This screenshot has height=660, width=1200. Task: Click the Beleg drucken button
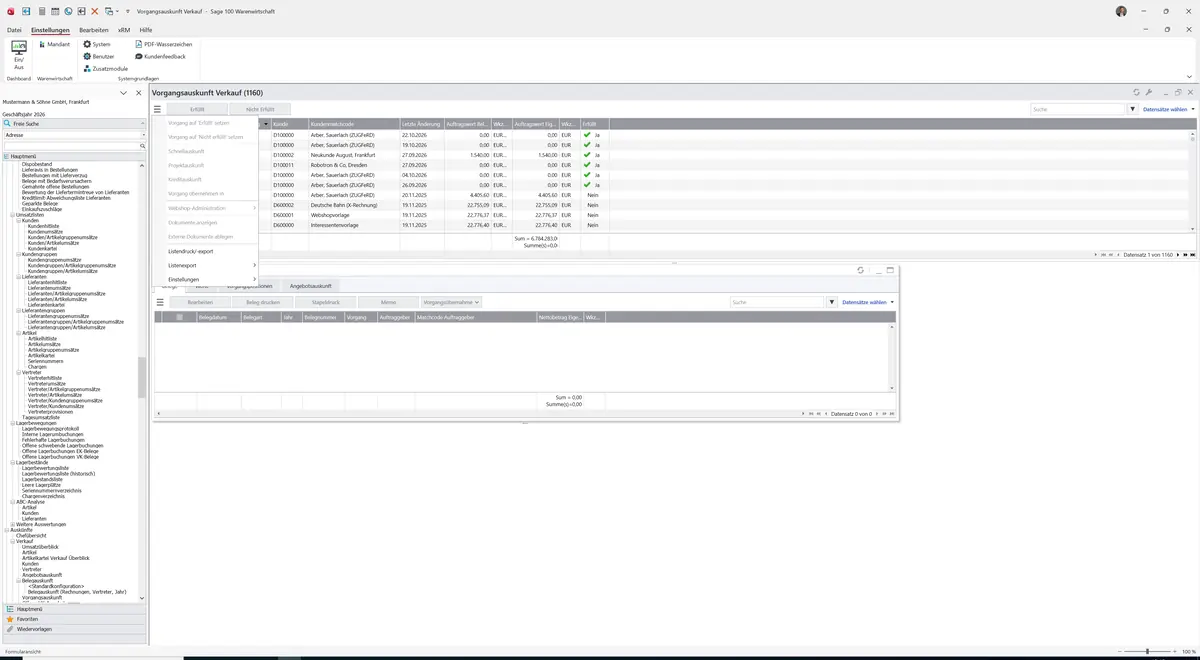pos(263,302)
